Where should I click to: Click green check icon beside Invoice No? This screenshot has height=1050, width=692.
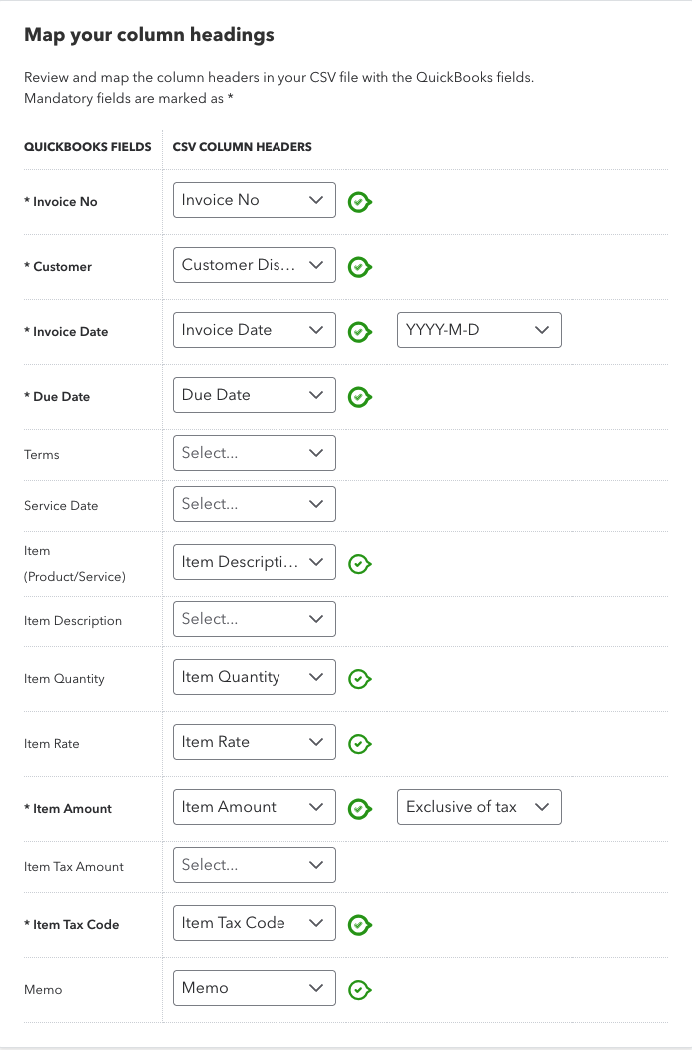[x=359, y=202]
